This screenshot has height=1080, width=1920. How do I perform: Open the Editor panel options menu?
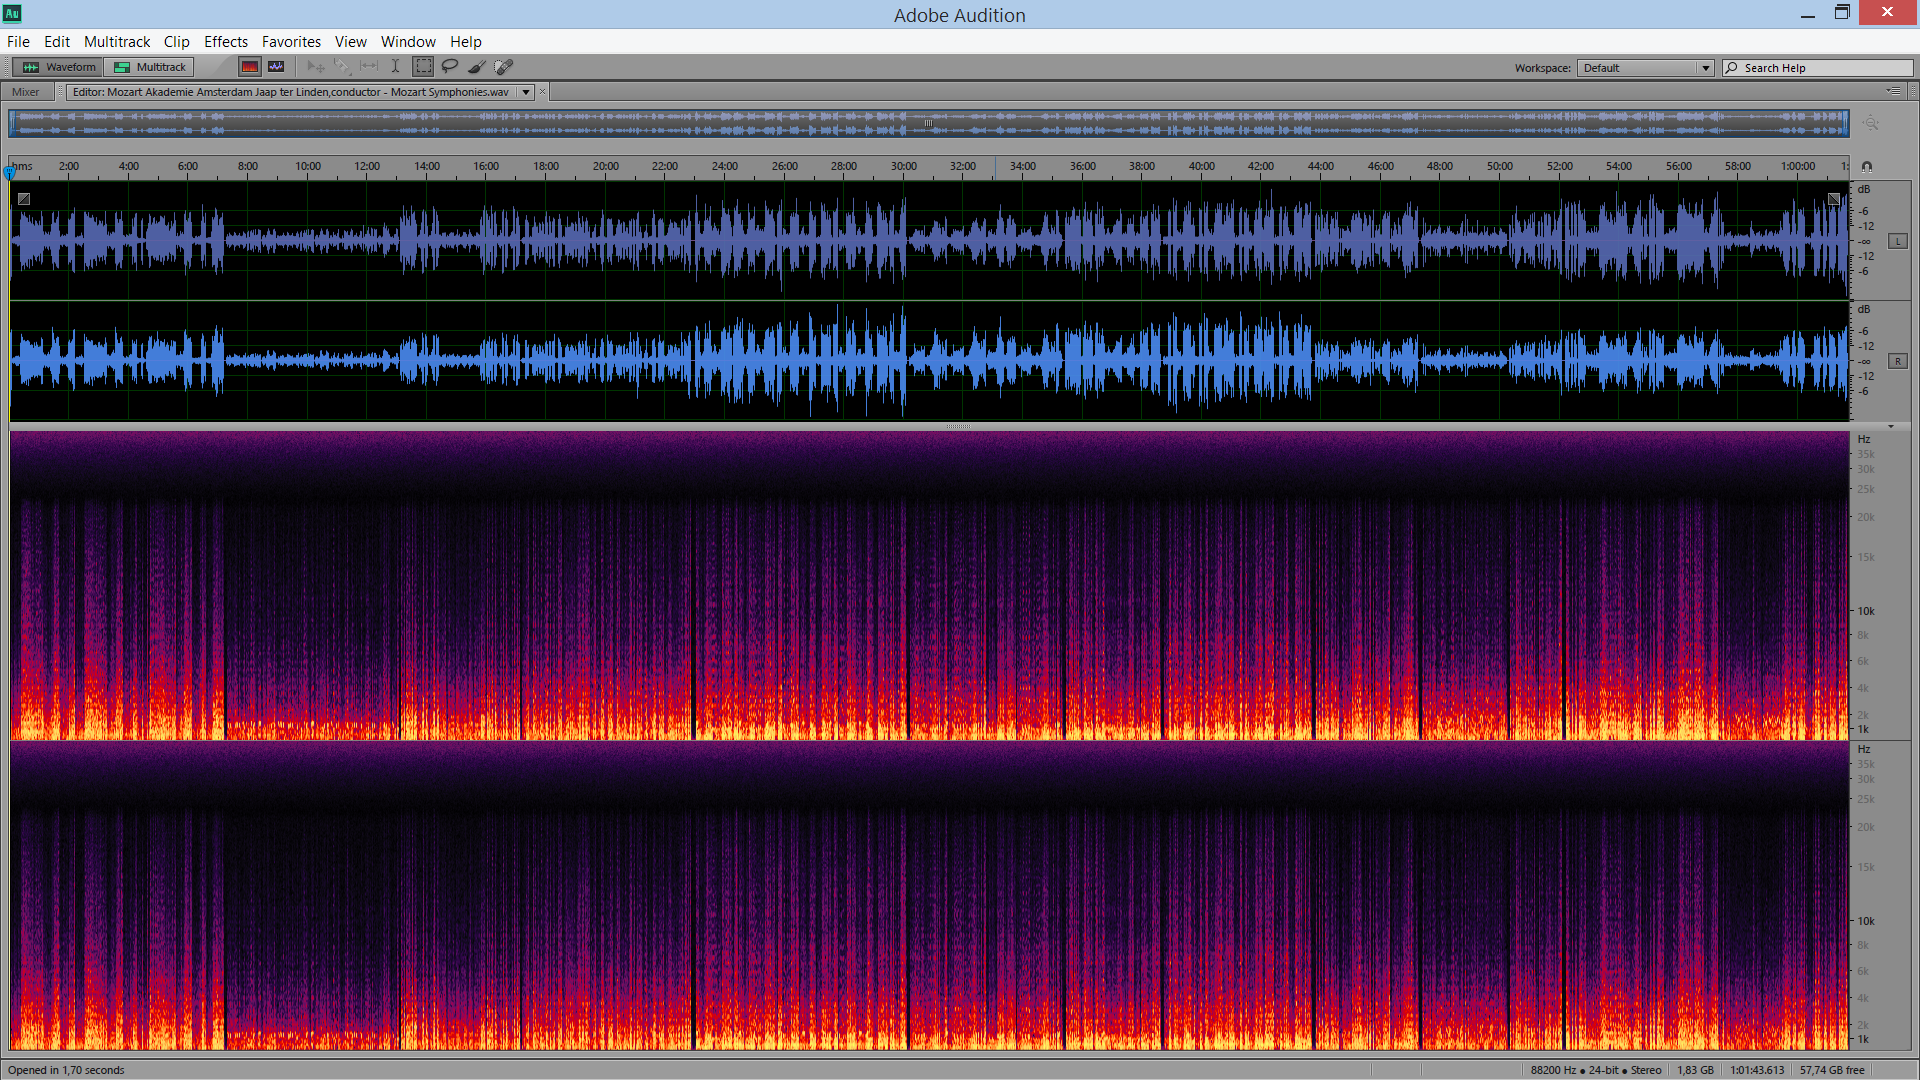(x=1894, y=91)
